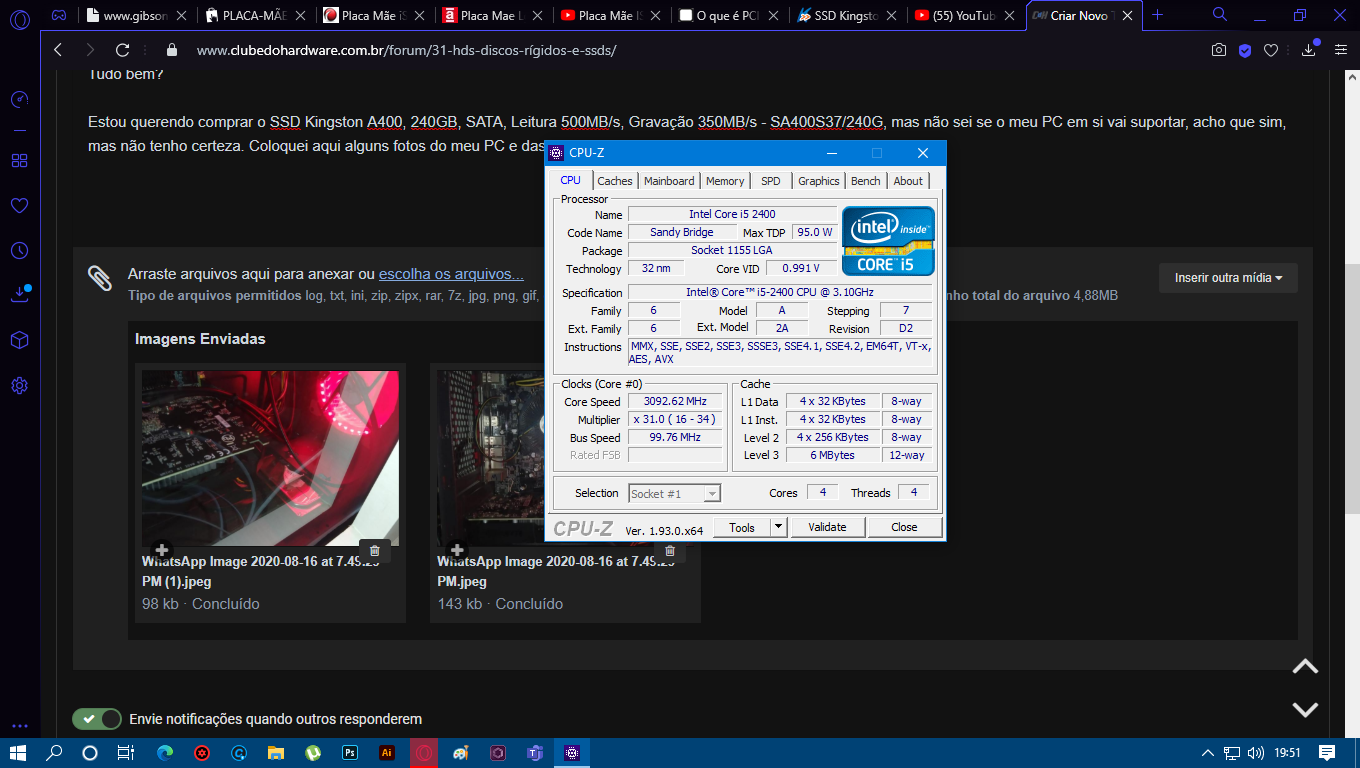
Task: Open Illustrator from the taskbar
Action: click(x=387, y=753)
